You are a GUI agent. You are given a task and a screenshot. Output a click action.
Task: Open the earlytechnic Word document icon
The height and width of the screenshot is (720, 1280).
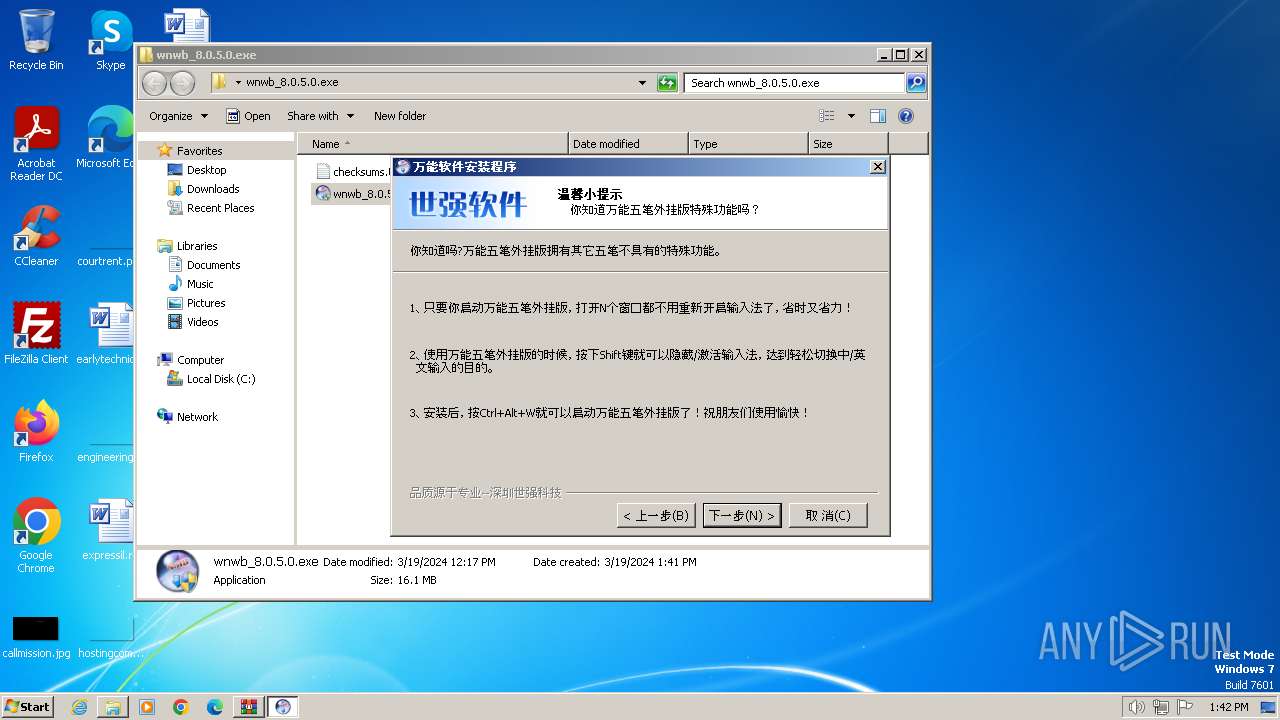pos(108,333)
